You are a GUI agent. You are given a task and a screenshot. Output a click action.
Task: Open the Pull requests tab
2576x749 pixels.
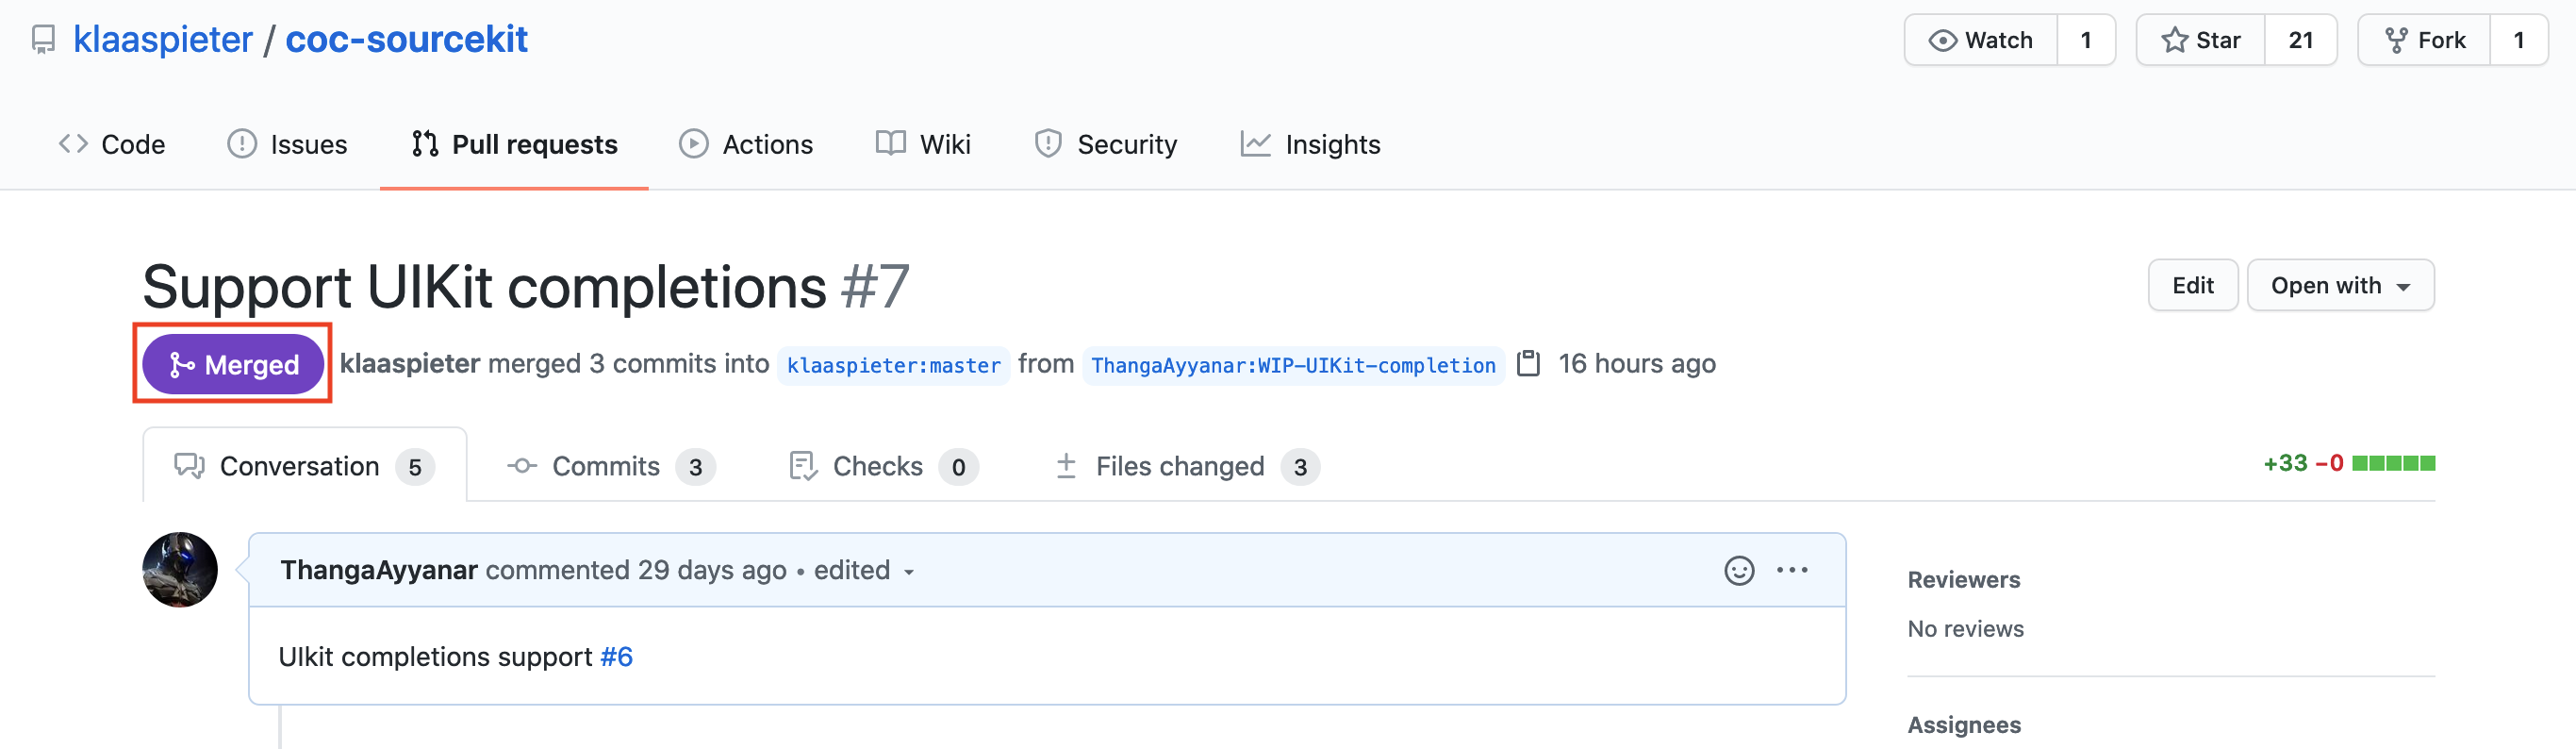pos(514,144)
